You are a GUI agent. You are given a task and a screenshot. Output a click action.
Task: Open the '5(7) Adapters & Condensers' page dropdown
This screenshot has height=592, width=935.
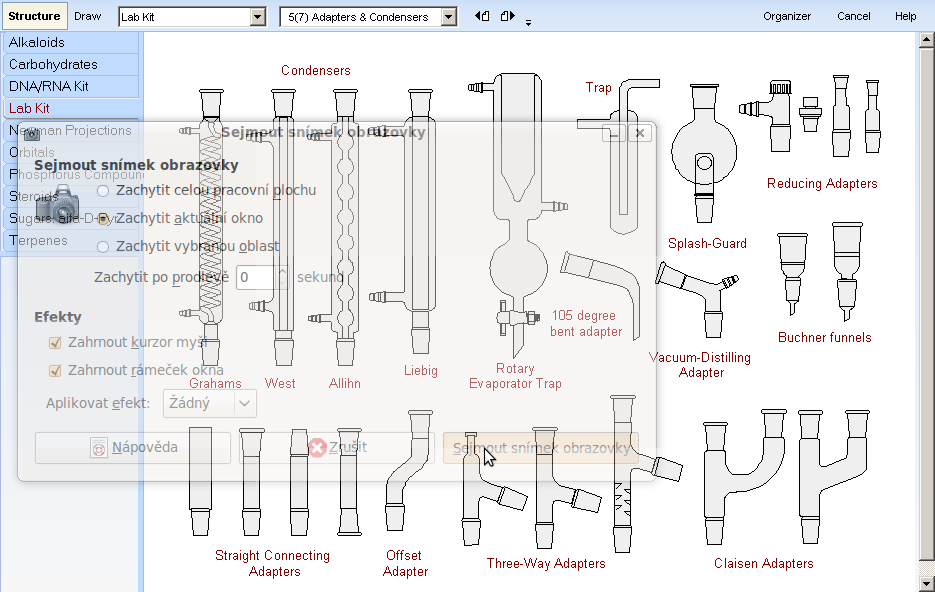449,17
